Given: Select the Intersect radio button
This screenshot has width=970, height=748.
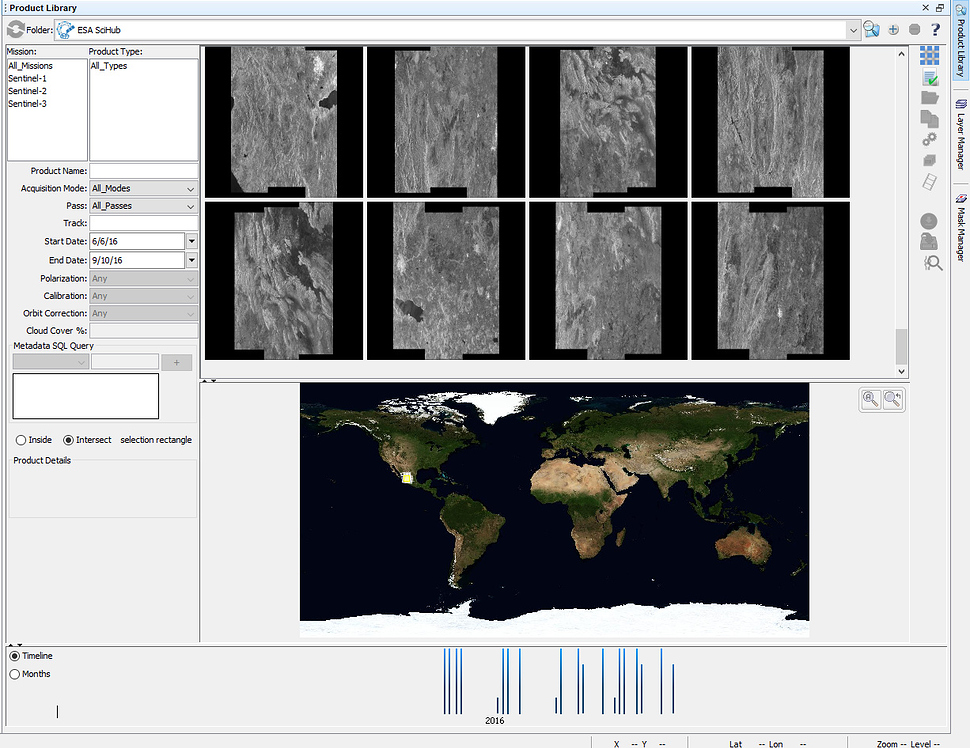Looking at the screenshot, I should (68, 440).
